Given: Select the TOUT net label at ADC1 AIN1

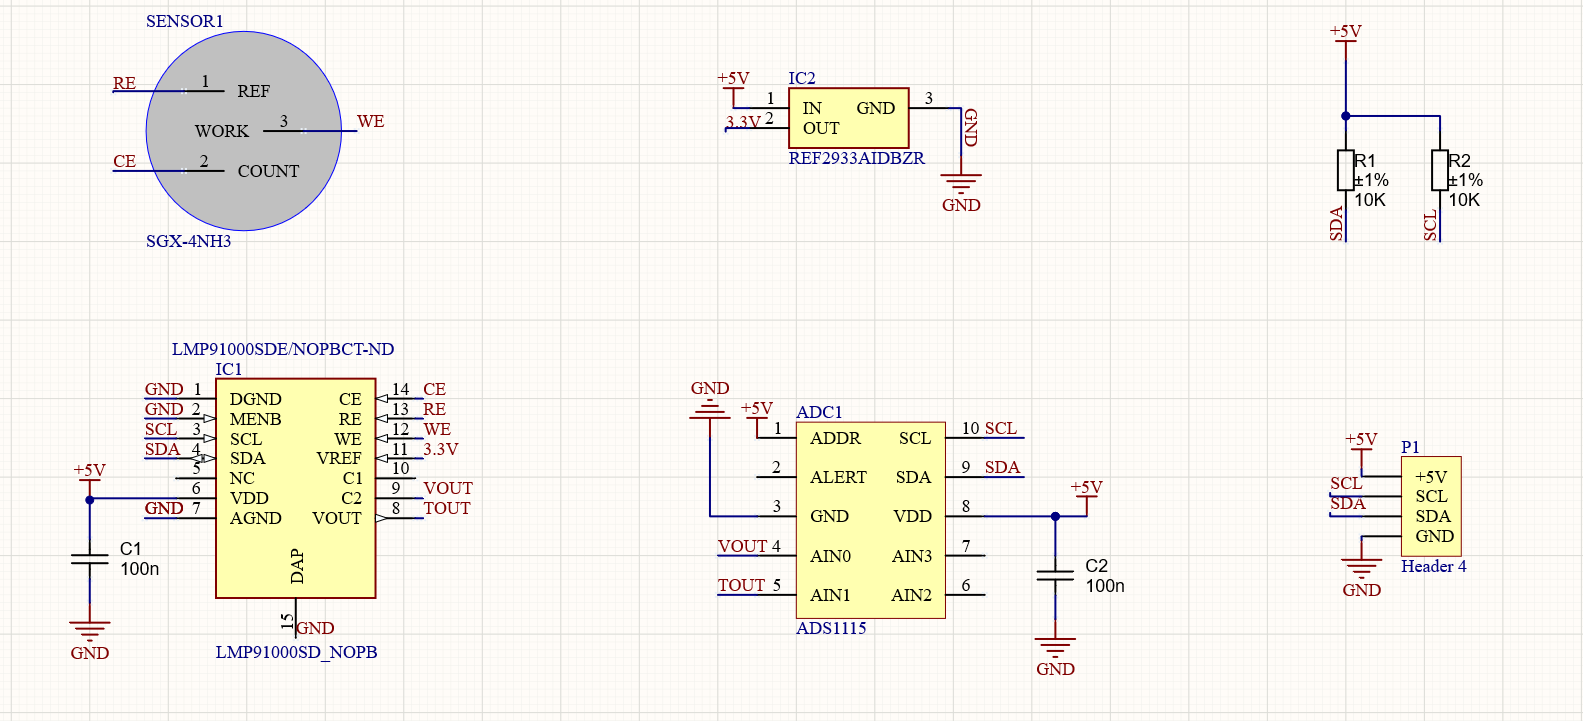Looking at the screenshot, I should click(x=741, y=585).
